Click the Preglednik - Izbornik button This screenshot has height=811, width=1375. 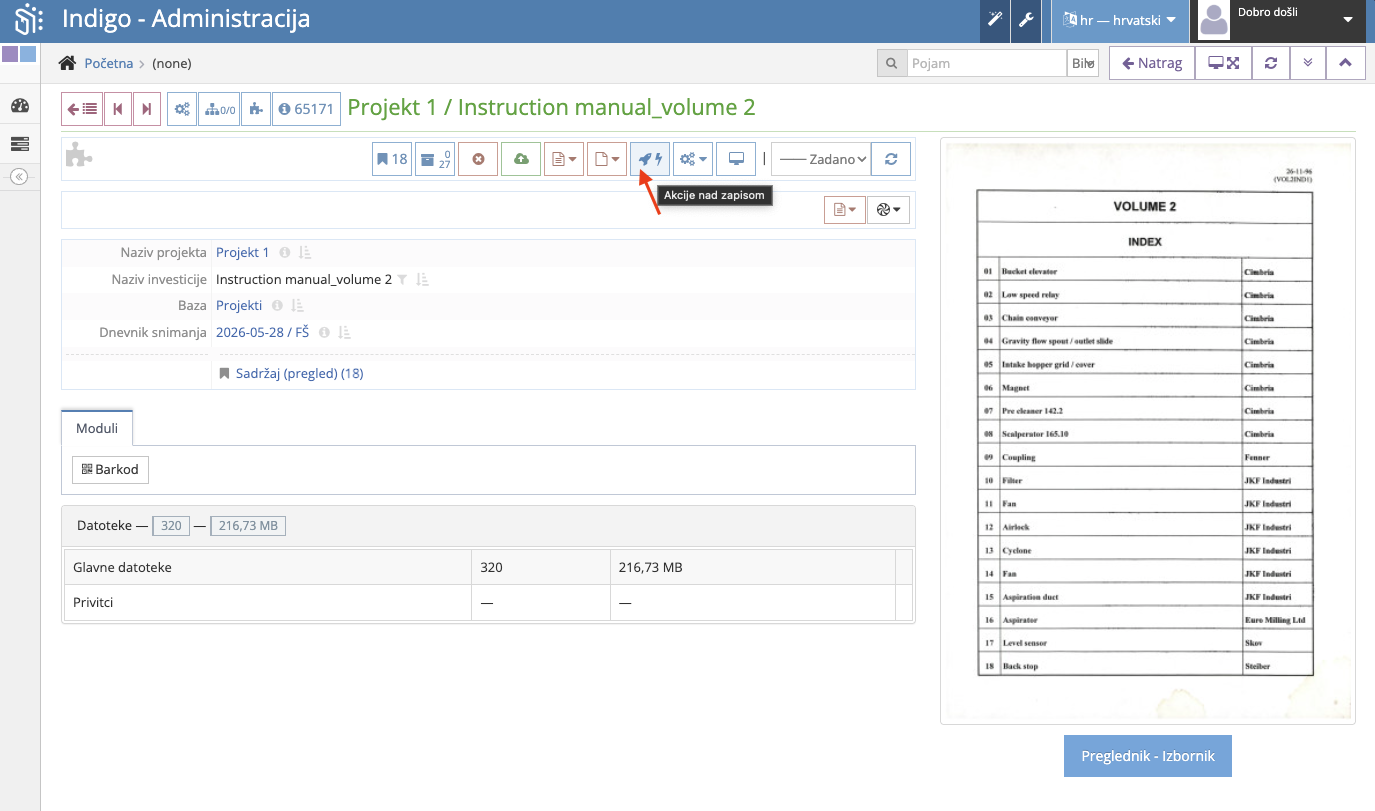[1148, 756]
